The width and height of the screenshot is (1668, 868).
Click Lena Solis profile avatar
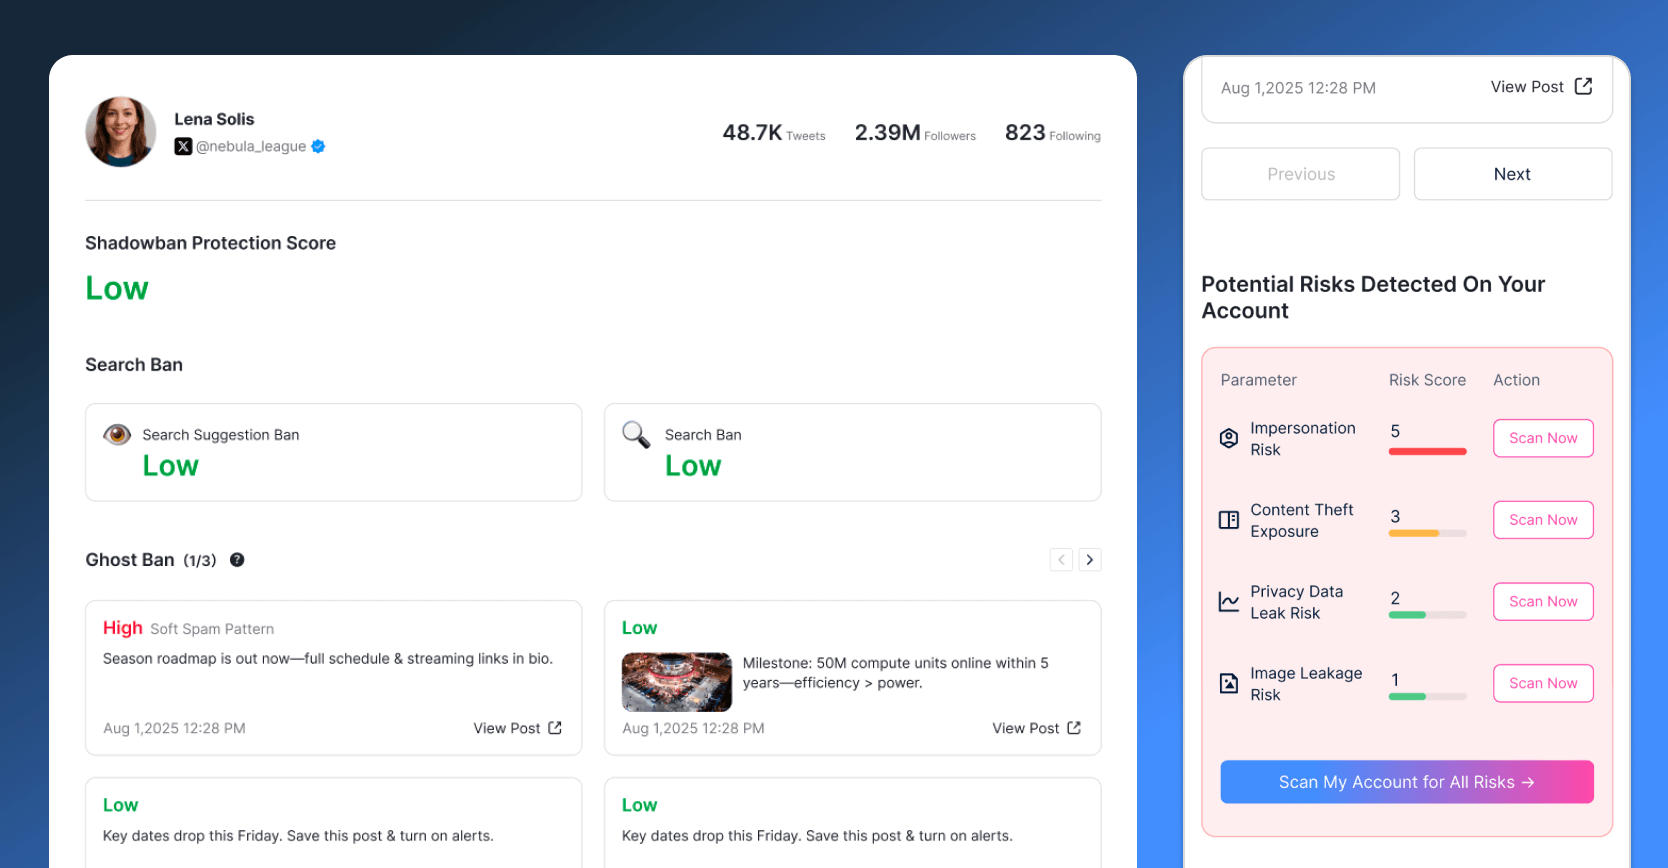tap(120, 132)
